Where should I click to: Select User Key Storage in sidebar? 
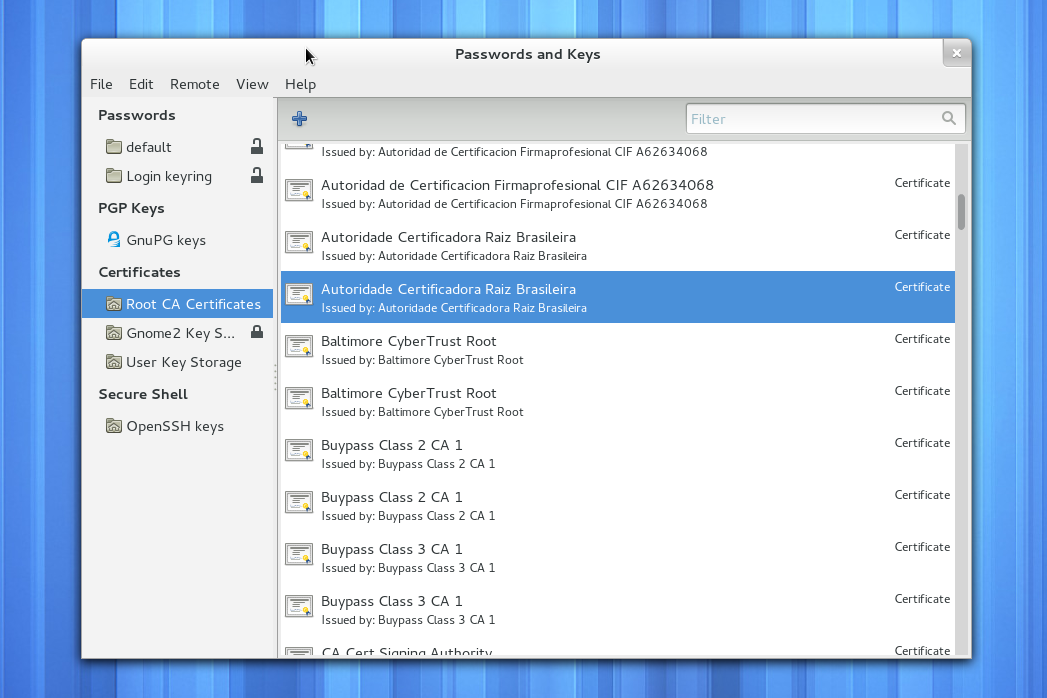tap(178, 362)
